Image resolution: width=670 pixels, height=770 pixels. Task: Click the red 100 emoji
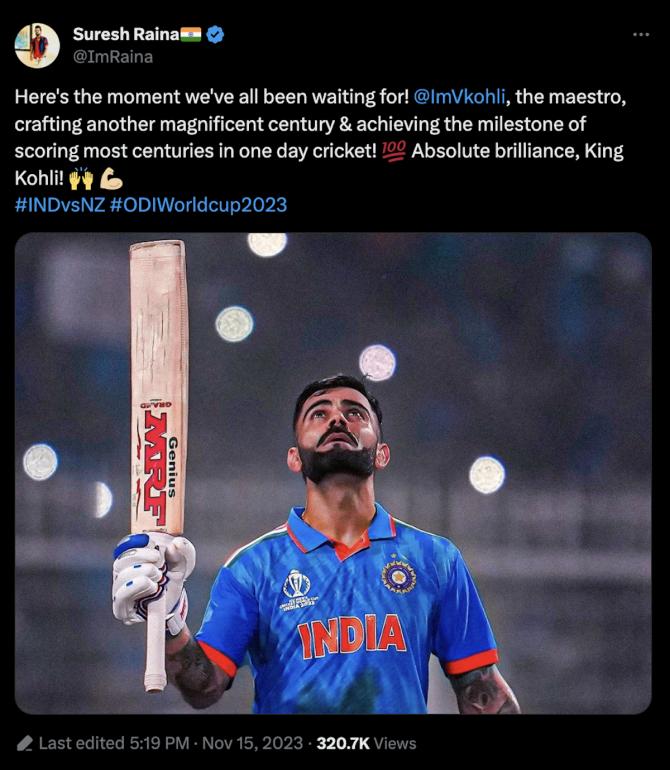394,151
